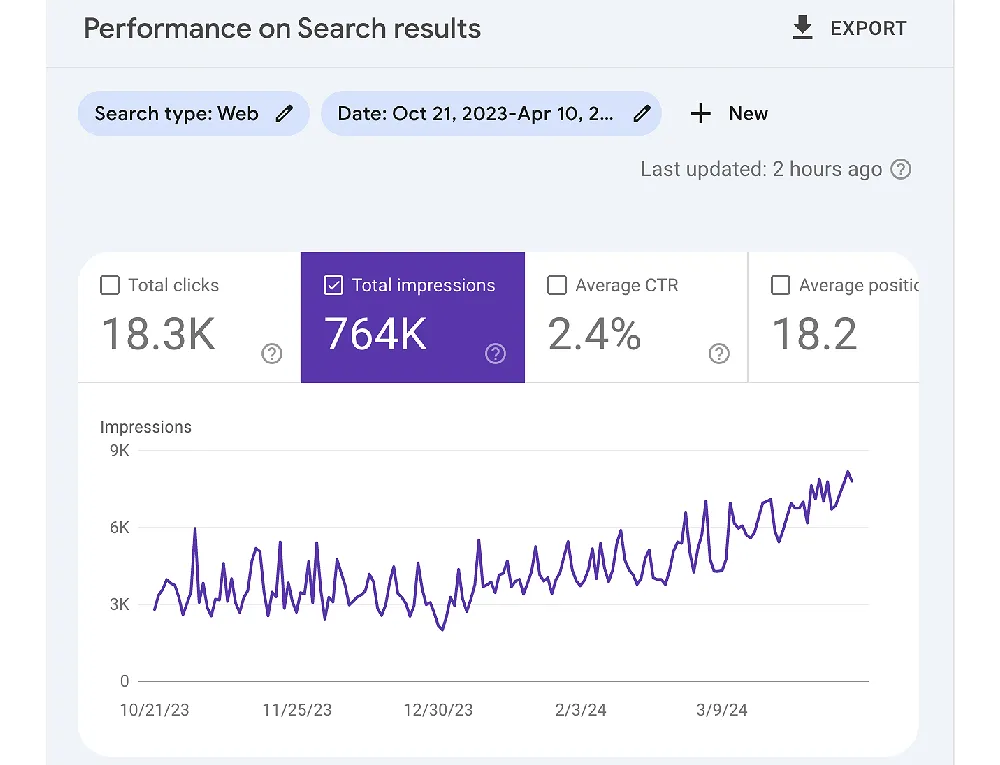Uncheck the Total impressions checkbox
1000x765 pixels.
pyautogui.click(x=334, y=286)
